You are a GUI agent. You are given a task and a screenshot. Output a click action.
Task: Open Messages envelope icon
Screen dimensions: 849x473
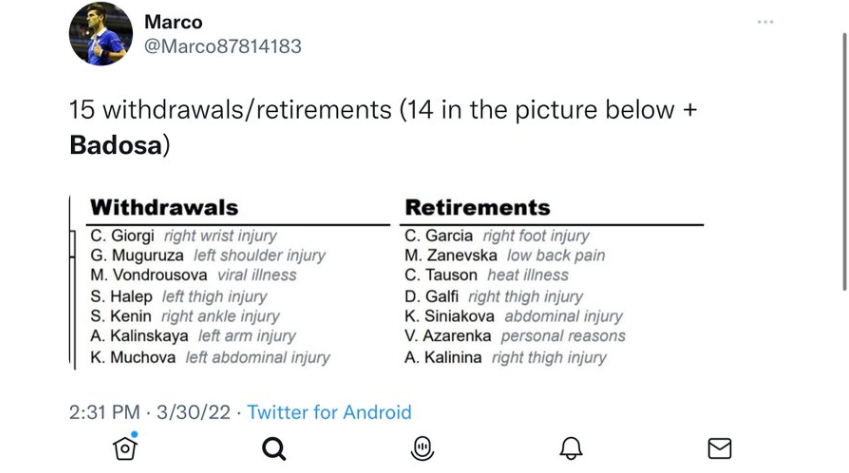719,448
